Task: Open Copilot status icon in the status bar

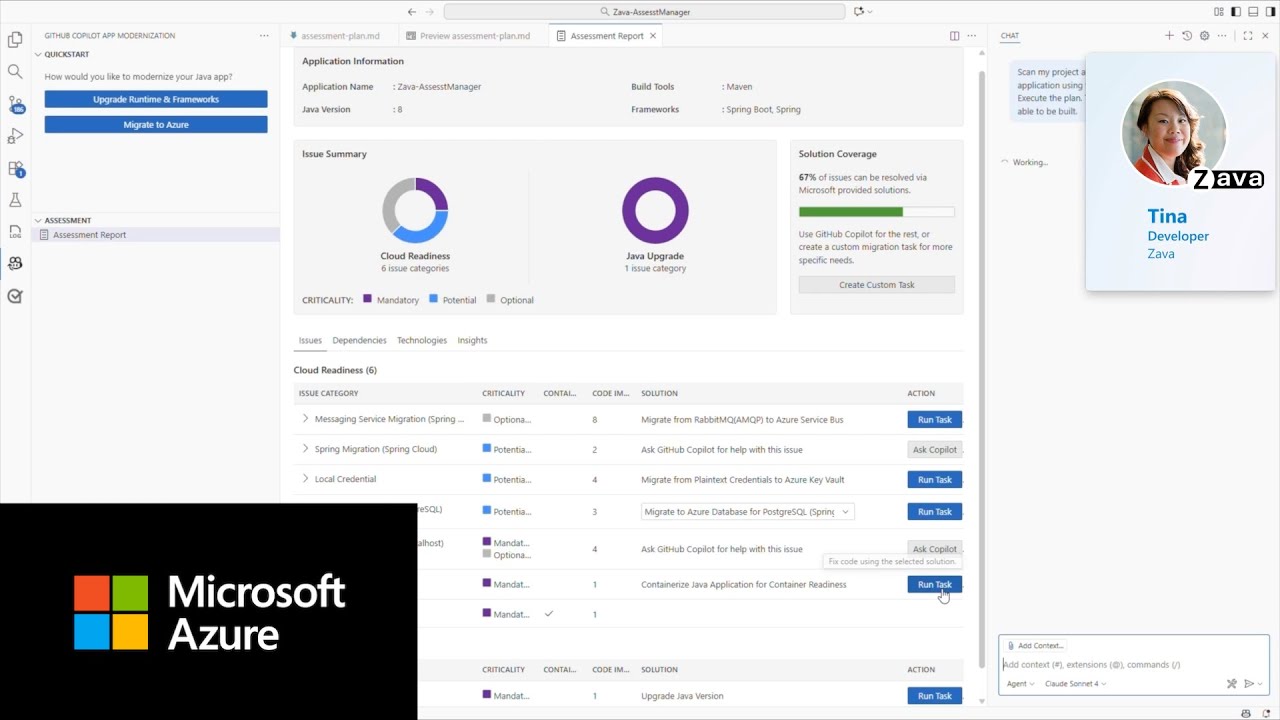Action: click(x=1246, y=713)
